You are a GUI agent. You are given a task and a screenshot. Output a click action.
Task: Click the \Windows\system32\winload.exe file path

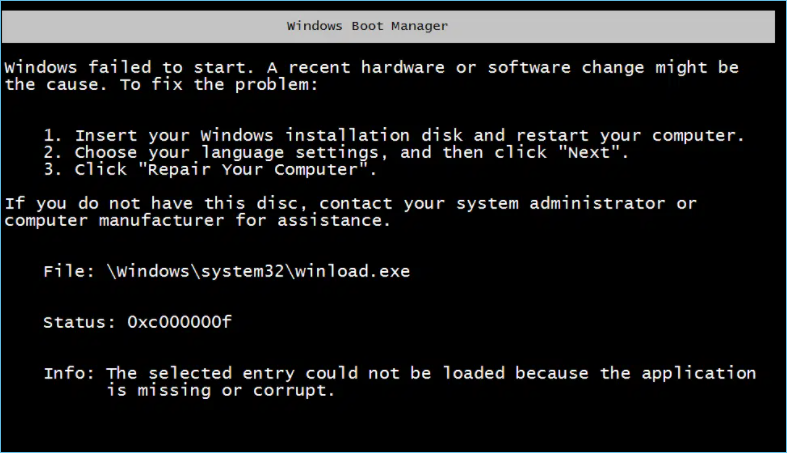click(258, 271)
